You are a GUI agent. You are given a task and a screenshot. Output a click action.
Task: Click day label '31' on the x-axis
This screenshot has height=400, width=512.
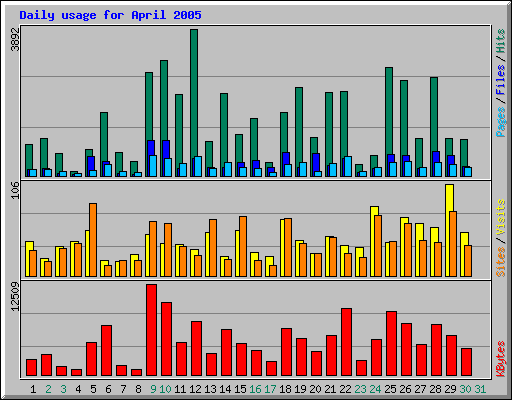(x=480, y=389)
